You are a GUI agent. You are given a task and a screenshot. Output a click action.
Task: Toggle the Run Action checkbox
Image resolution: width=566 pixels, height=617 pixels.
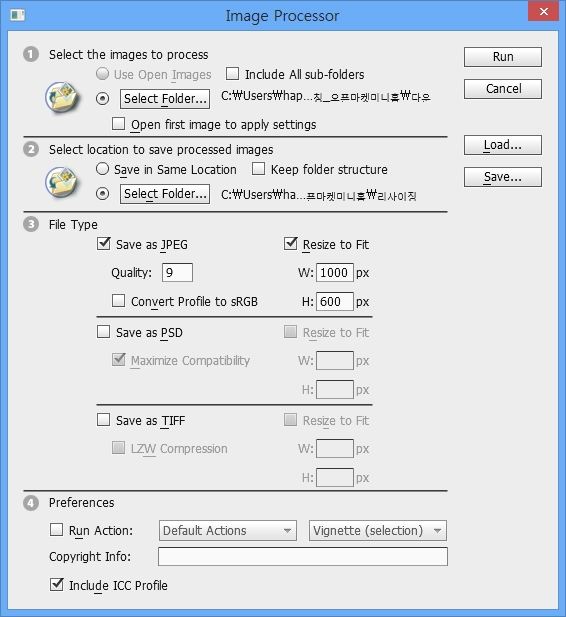coord(56,530)
